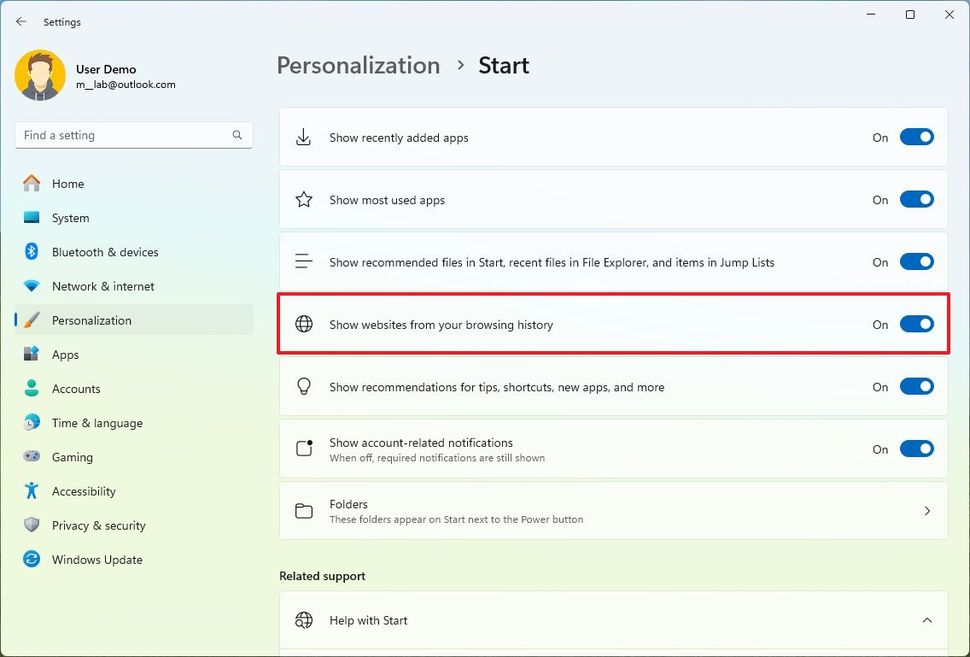Toggle Show account-related notifications off
970x657 pixels.
click(917, 449)
